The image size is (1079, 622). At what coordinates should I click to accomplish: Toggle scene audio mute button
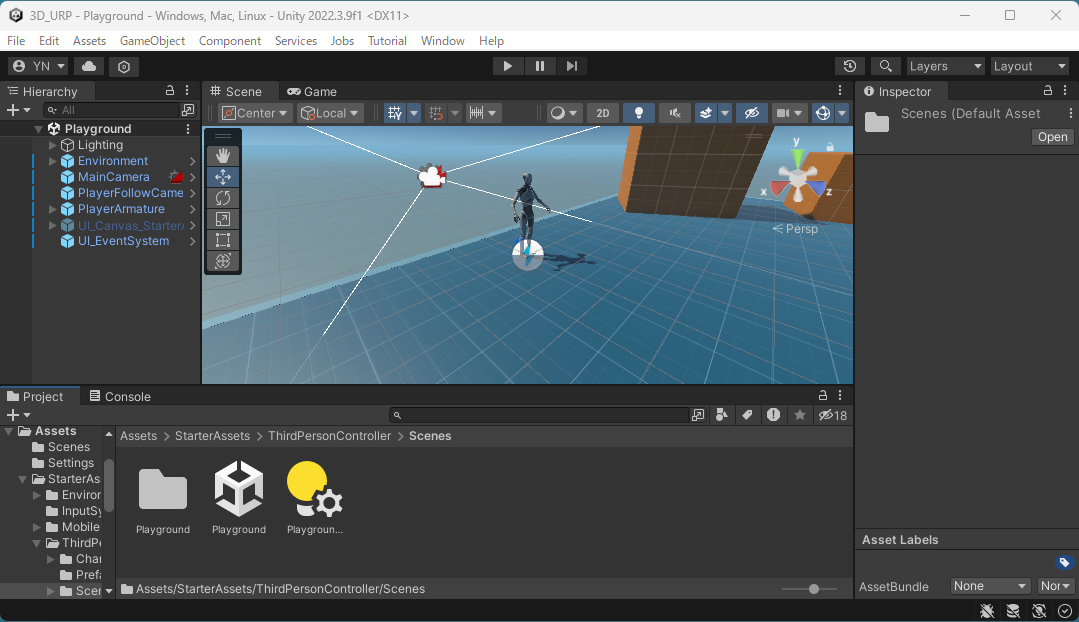pyautogui.click(x=675, y=113)
